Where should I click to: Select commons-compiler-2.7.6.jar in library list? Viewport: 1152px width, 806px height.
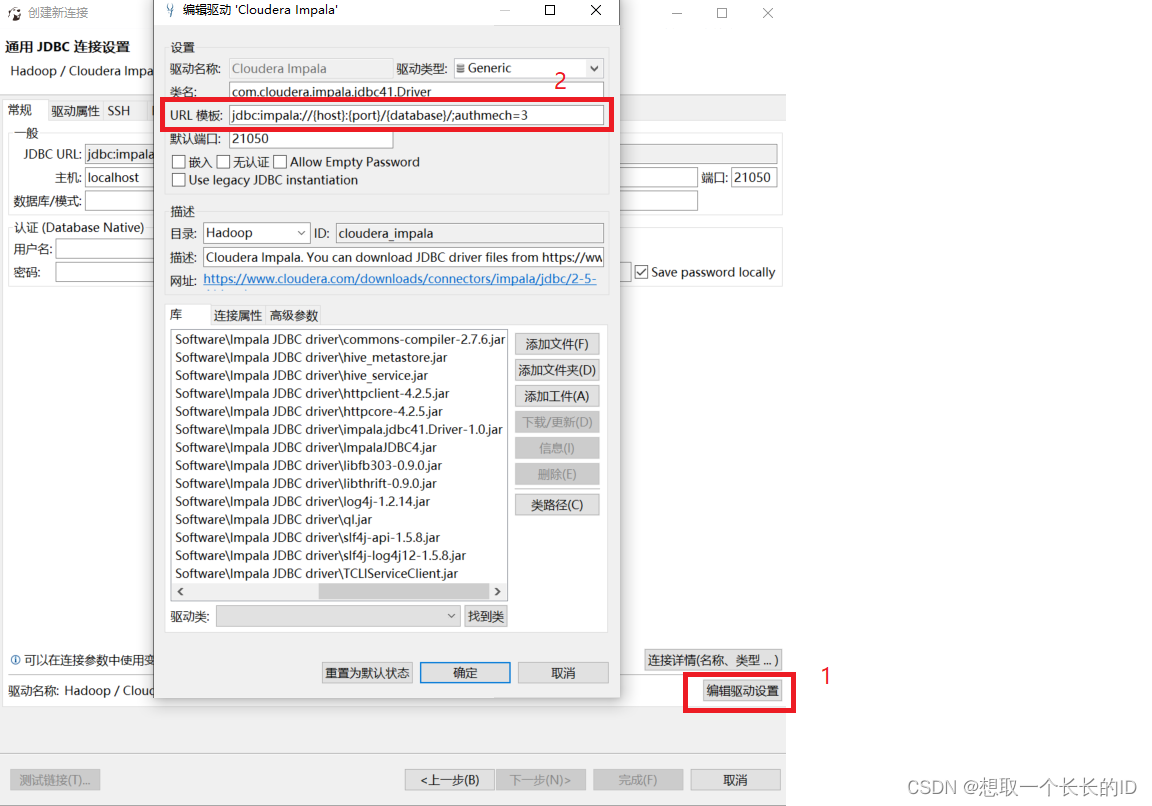(339, 339)
